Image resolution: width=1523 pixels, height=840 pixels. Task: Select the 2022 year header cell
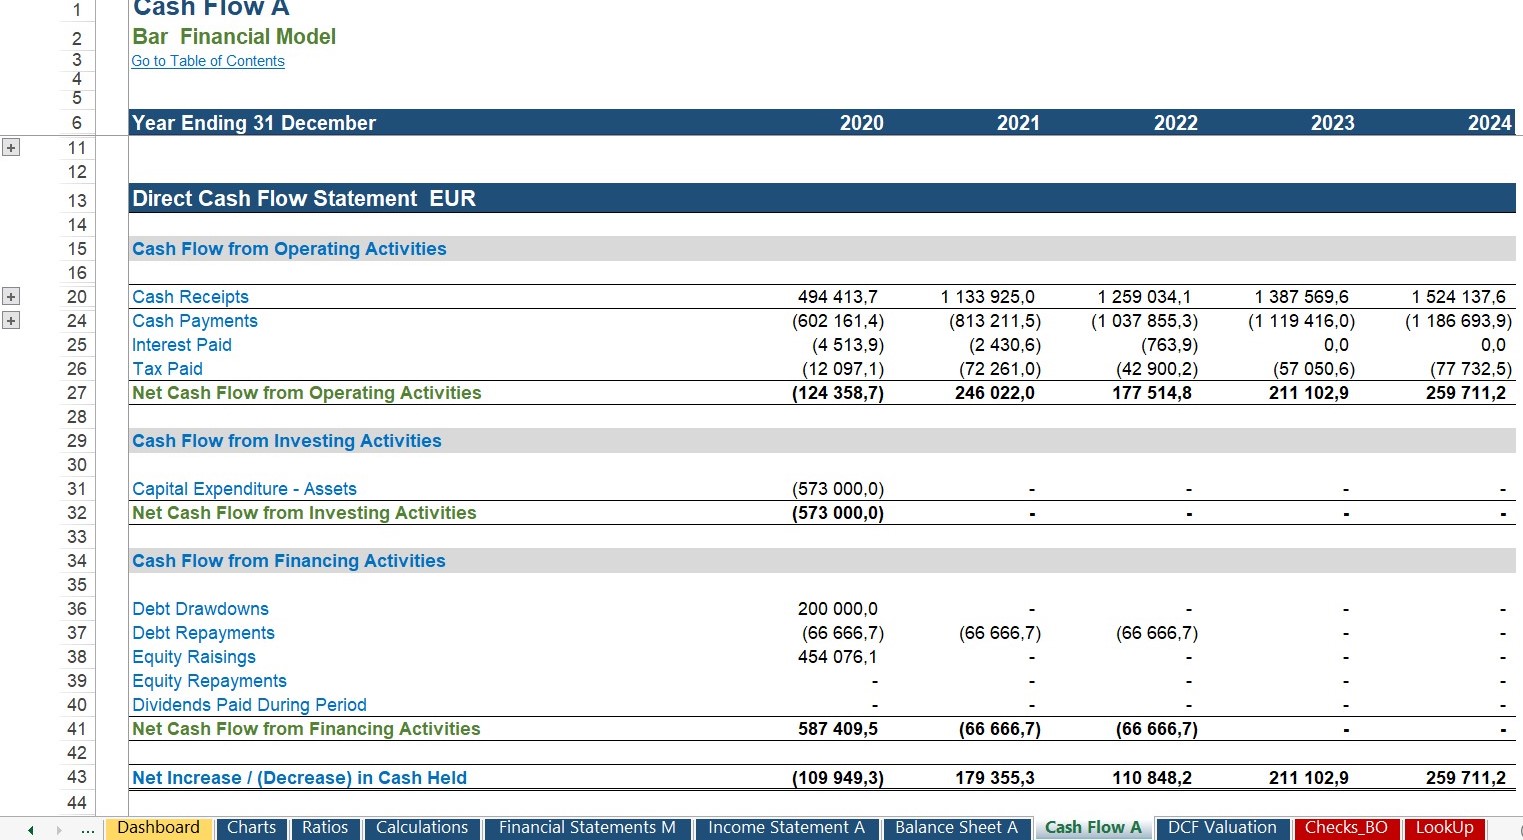(x=1175, y=123)
